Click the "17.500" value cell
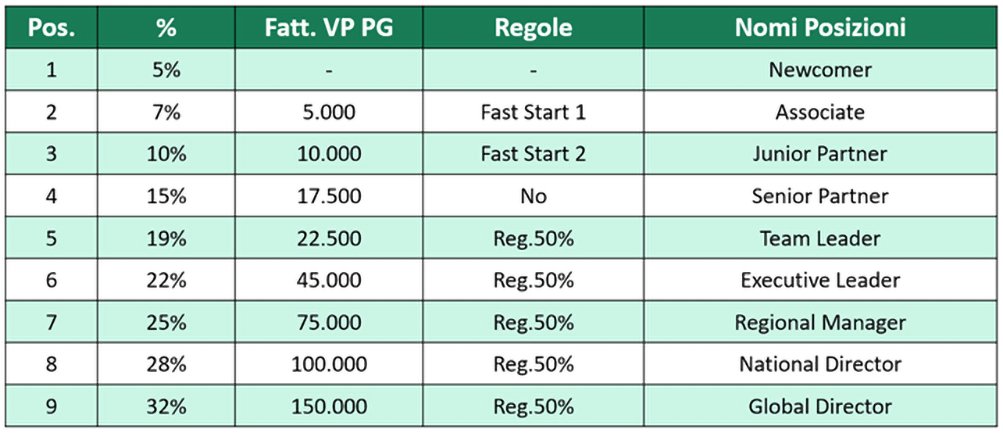Viewport: 1003px width, 433px height. (x=329, y=196)
